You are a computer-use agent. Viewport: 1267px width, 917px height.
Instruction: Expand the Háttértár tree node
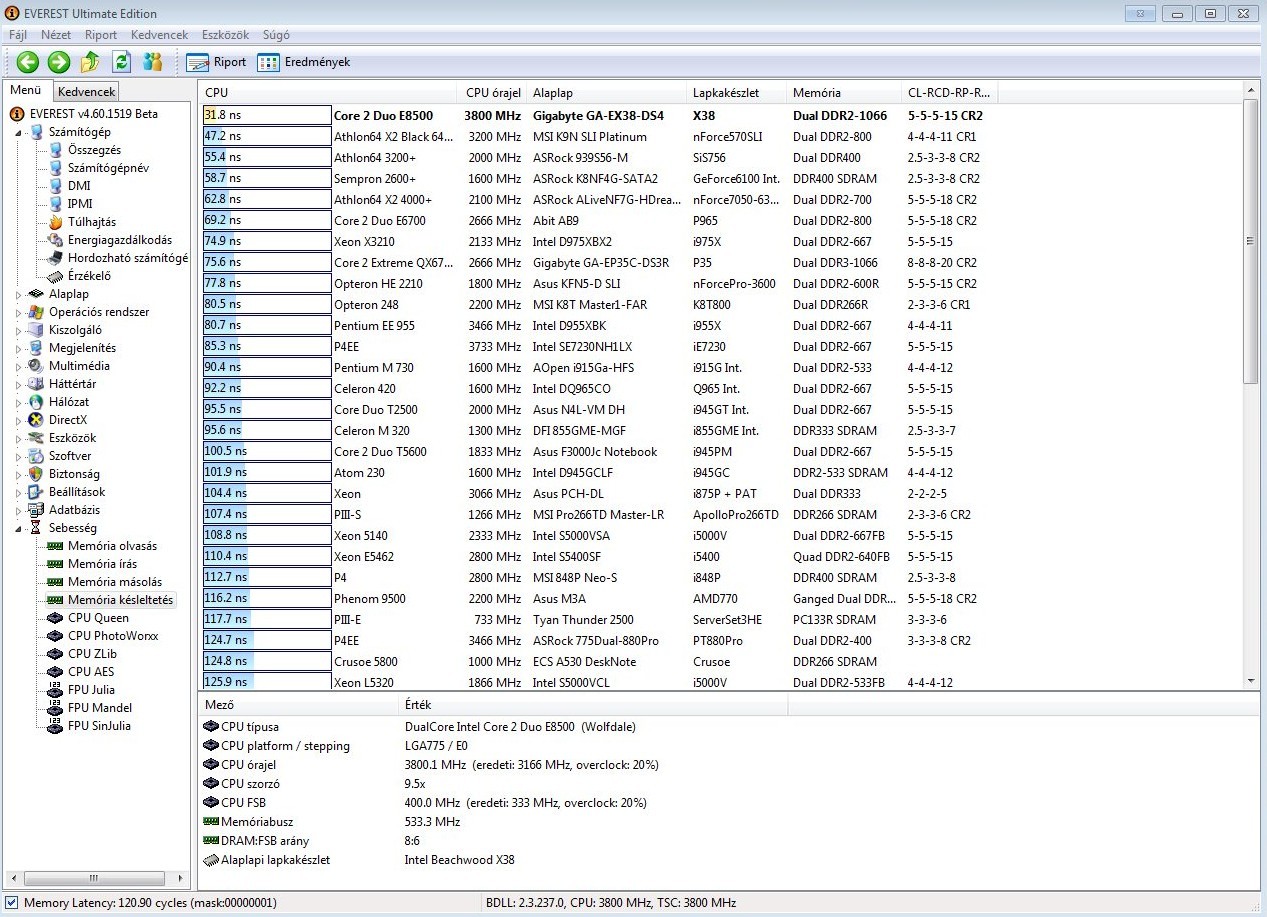(x=19, y=384)
